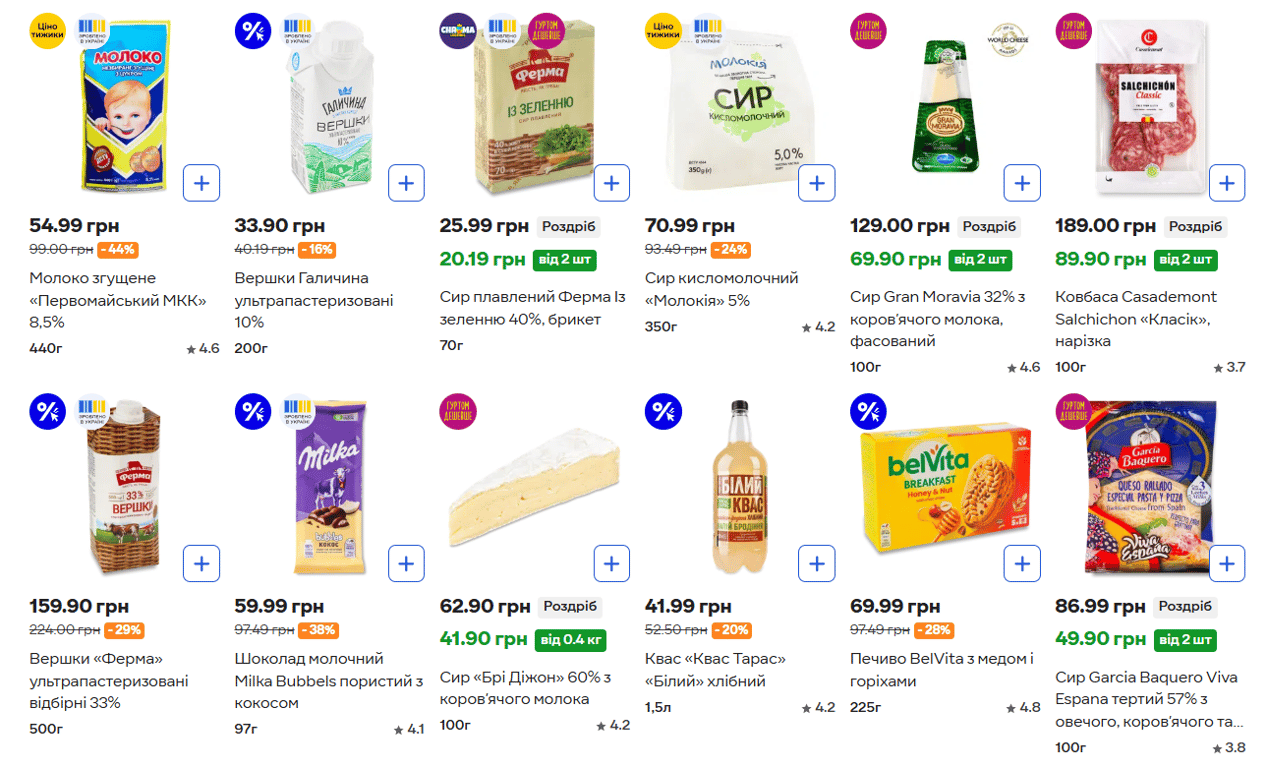Screen dimensions: 1267x768
Task: Click the Гуртом дешевше badge on Брі Діжон
Action: 458,412
